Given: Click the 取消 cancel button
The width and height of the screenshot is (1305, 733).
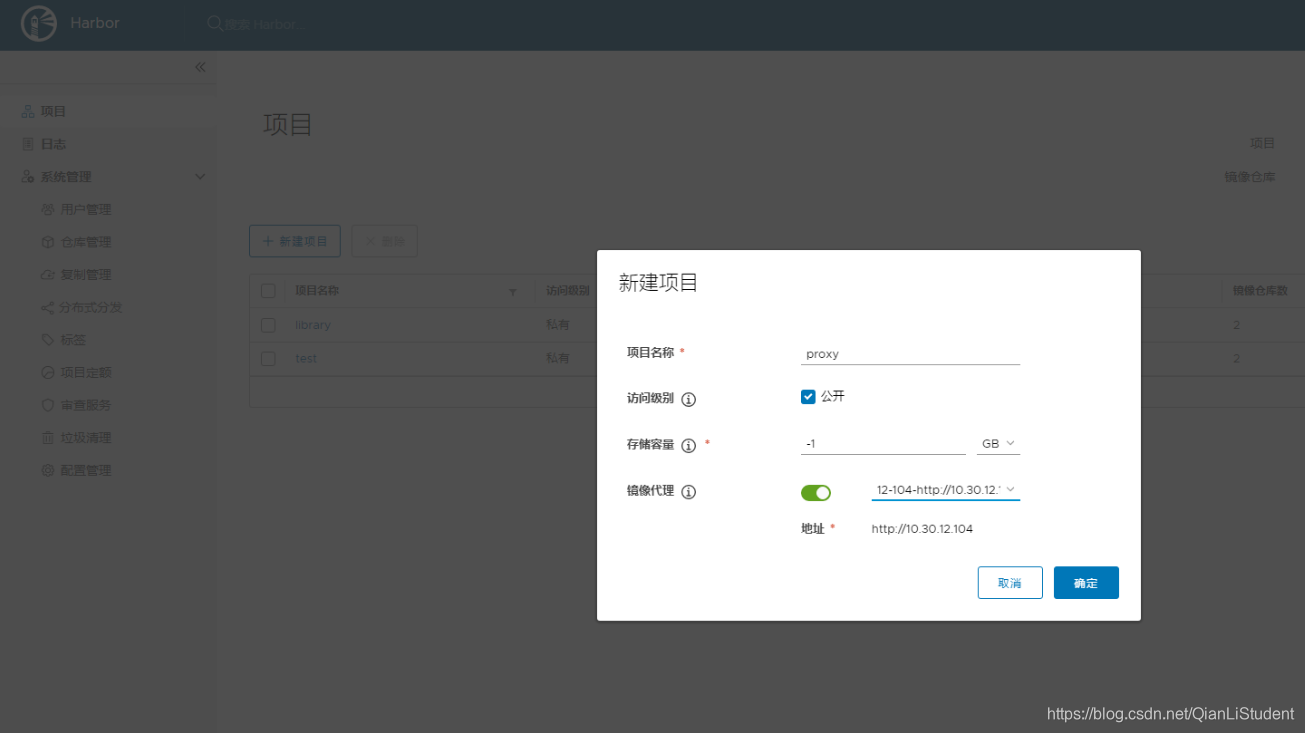Looking at the screenshot, I should [x=1010, y=583].
